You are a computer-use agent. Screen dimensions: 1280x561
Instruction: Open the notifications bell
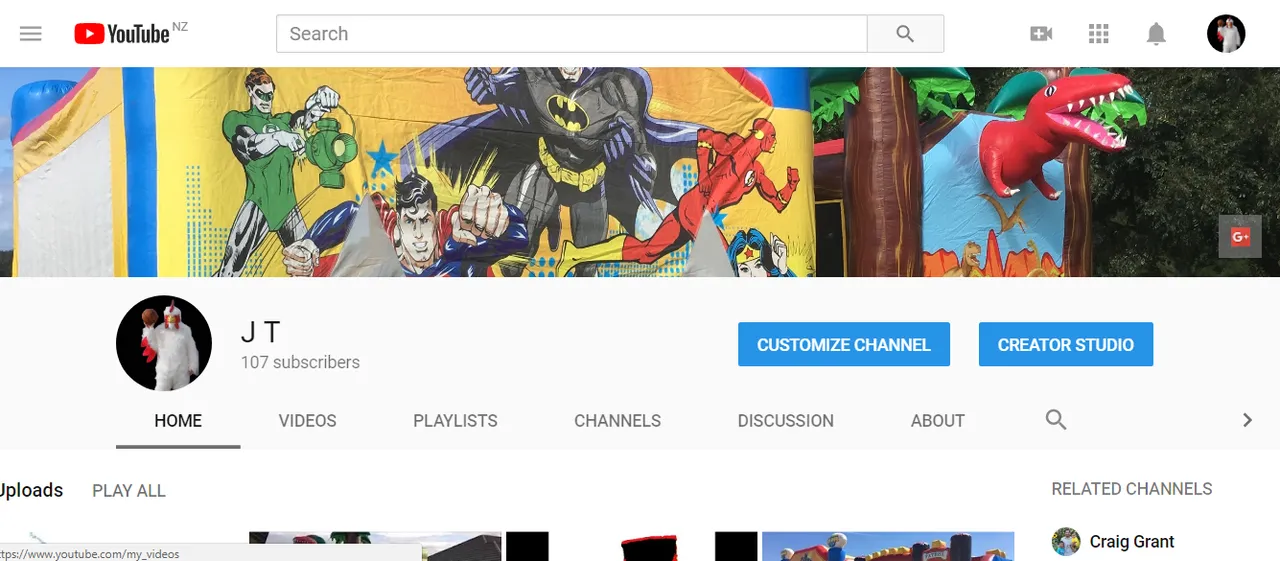pyautogui.click(x=1156, y=34)
